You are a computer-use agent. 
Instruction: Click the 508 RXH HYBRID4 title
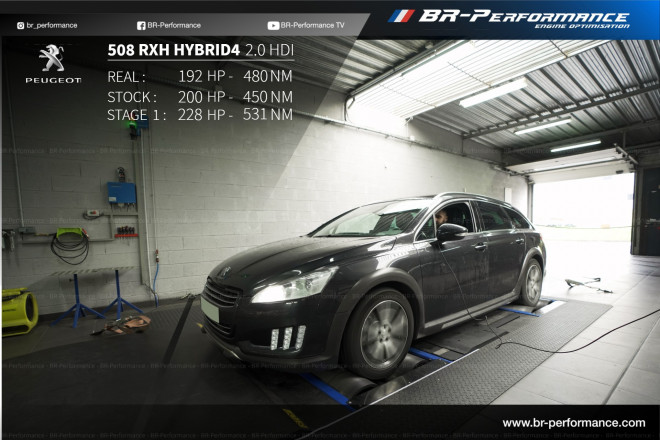171,50
